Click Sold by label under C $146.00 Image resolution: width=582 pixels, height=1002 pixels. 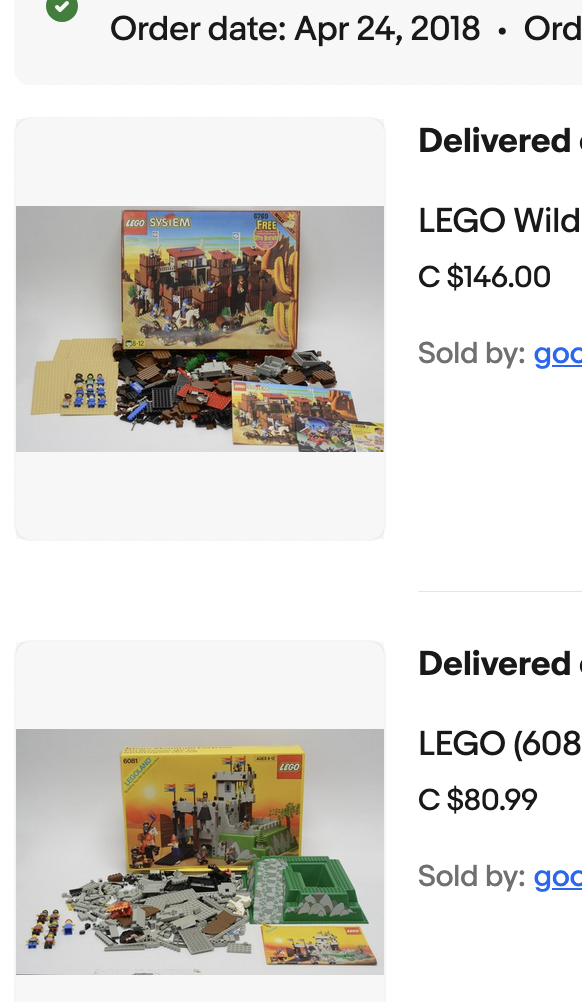472,353
